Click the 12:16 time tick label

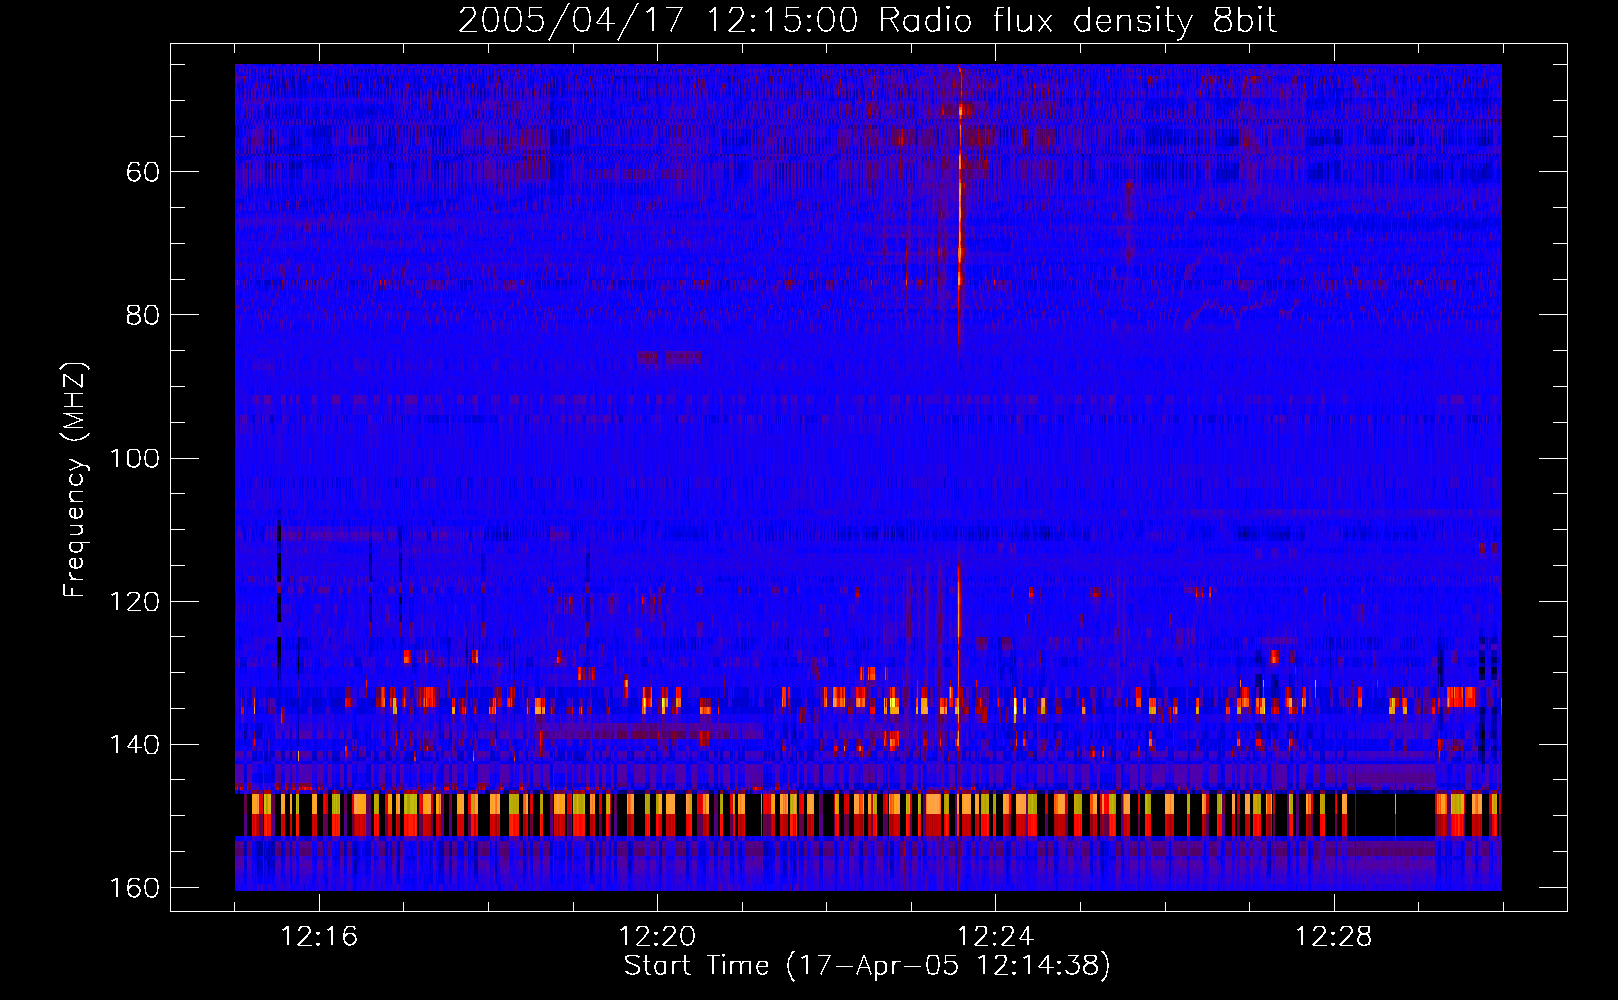point(319,937)
